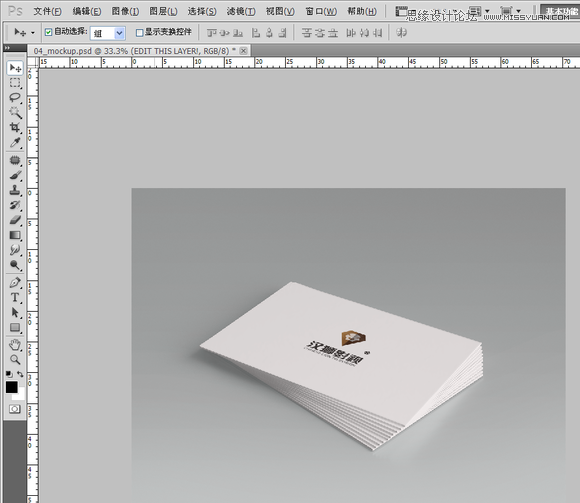Enable the 显示变换控件 checkbox
Viewport: 580px width, 503px height.
point(139,33)
